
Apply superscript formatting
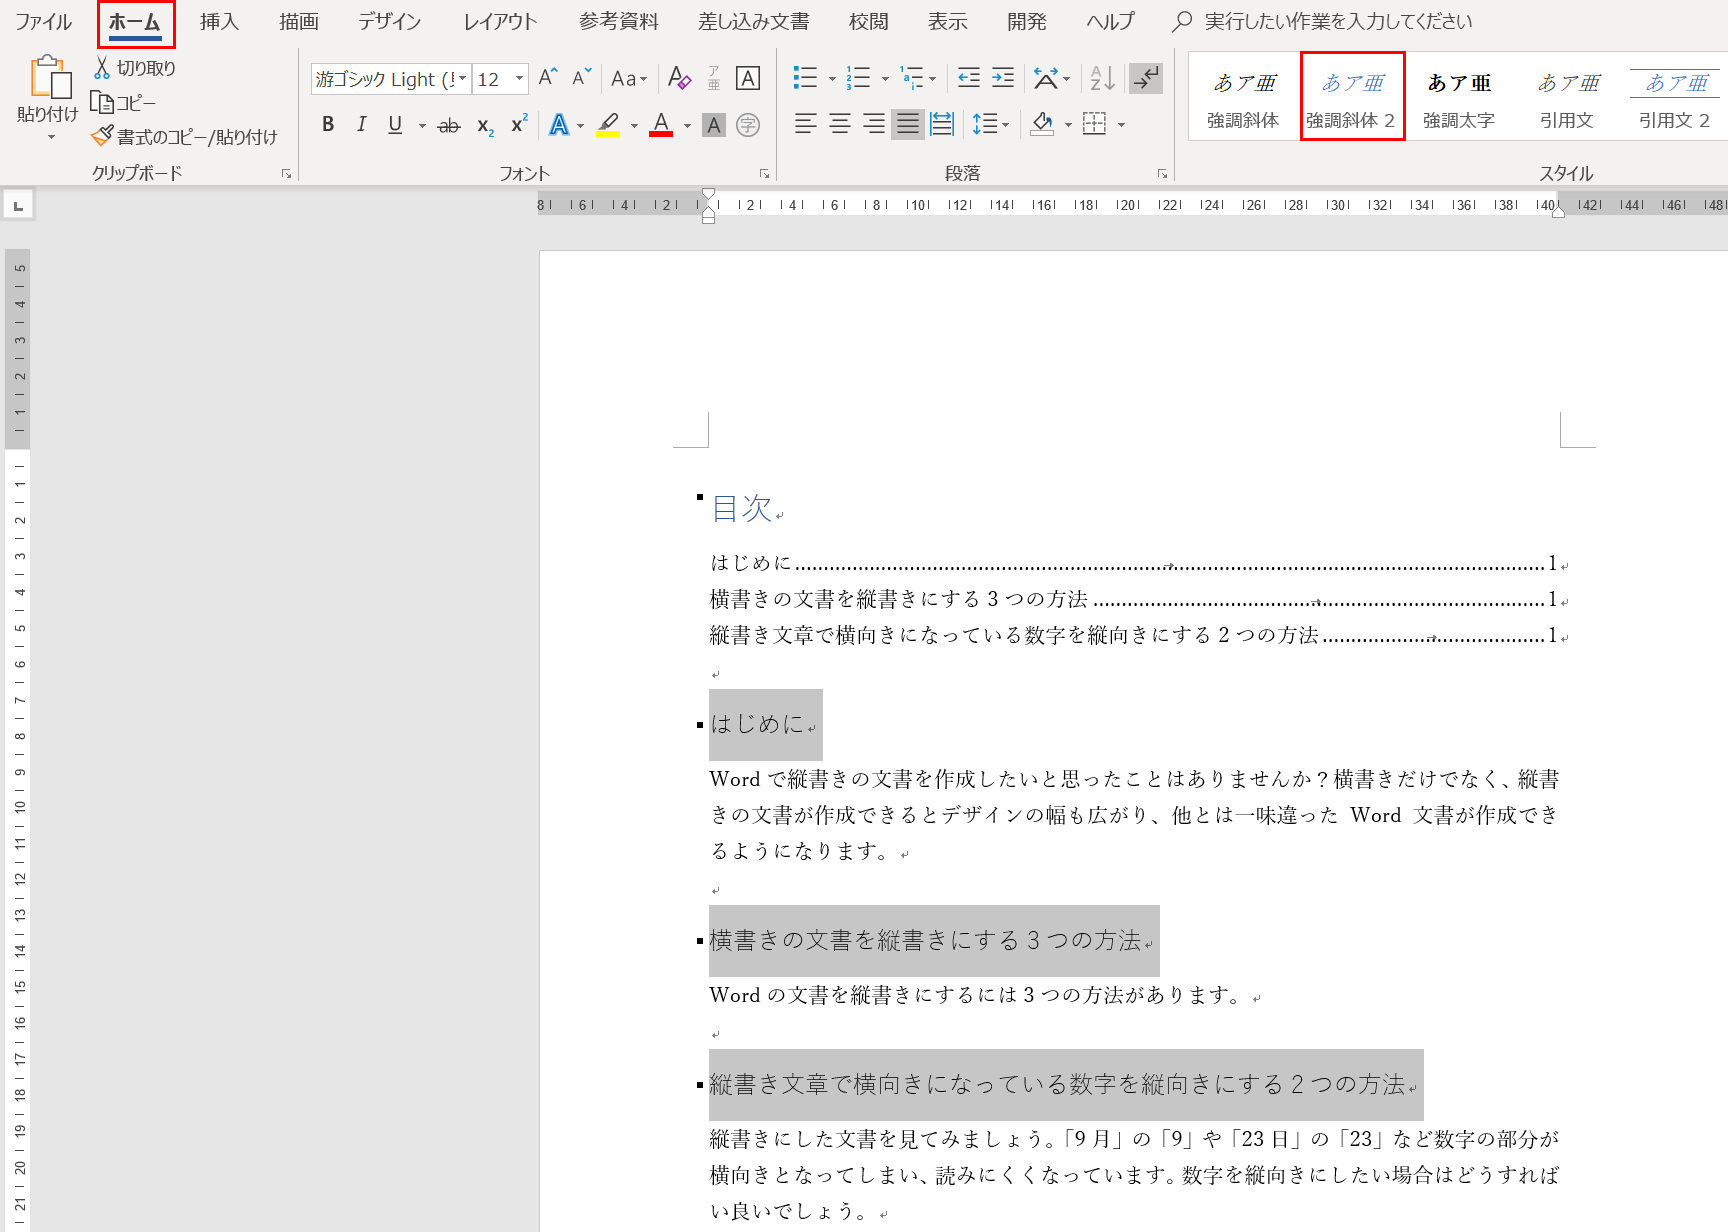click(519, 125)
